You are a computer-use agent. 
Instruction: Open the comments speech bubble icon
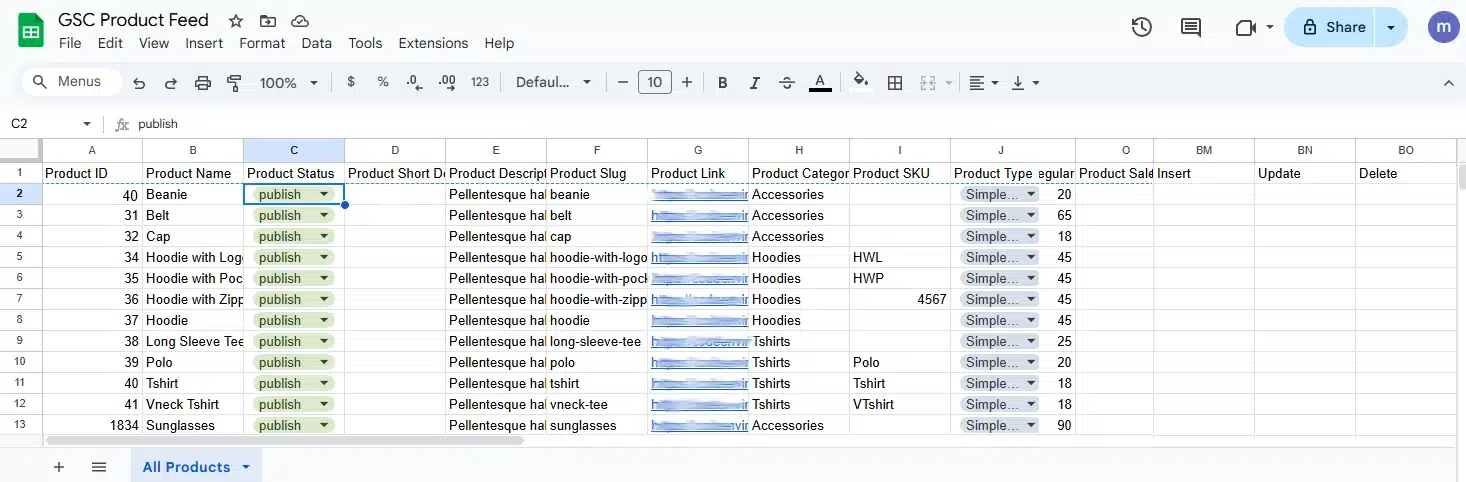[x=1191, y=28]
